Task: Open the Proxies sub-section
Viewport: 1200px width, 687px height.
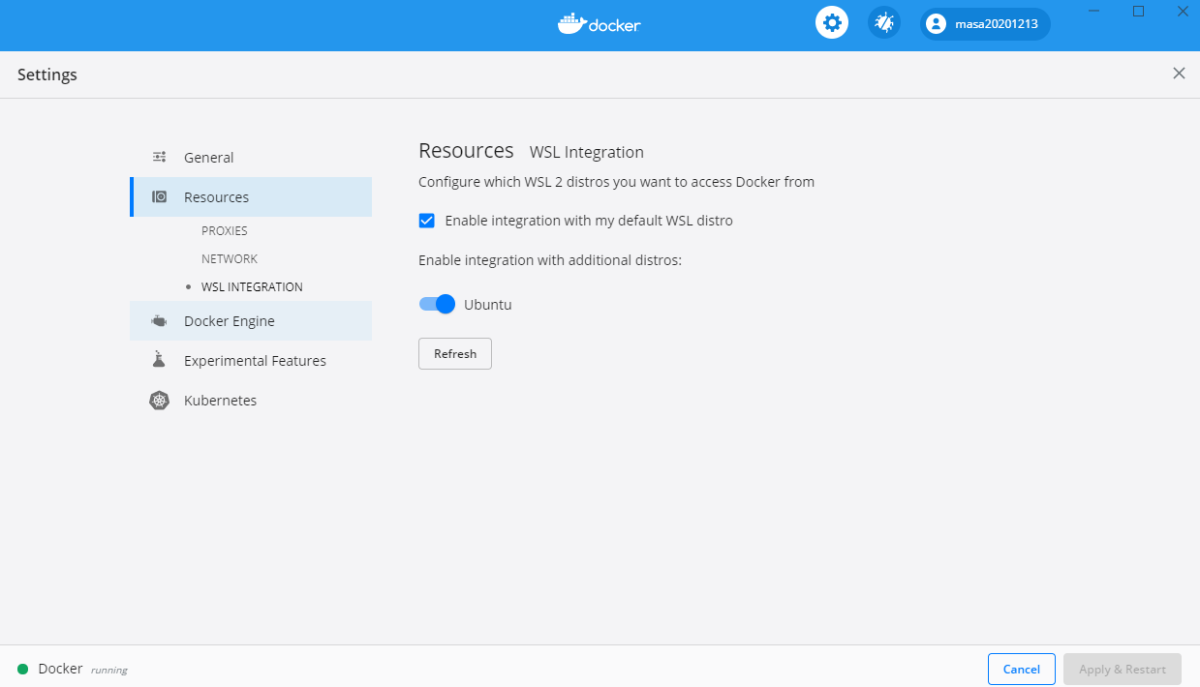Action: [224, 231]
